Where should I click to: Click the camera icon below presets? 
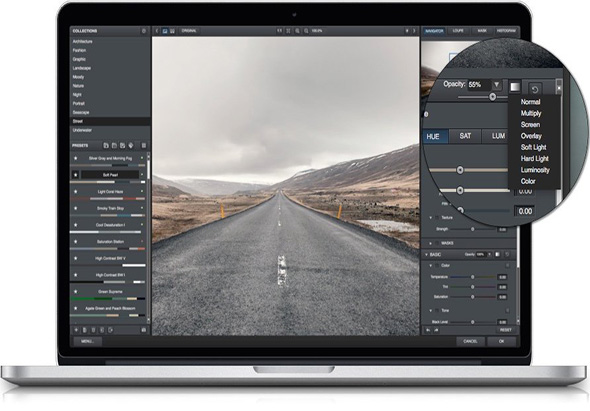coord(143,330)
